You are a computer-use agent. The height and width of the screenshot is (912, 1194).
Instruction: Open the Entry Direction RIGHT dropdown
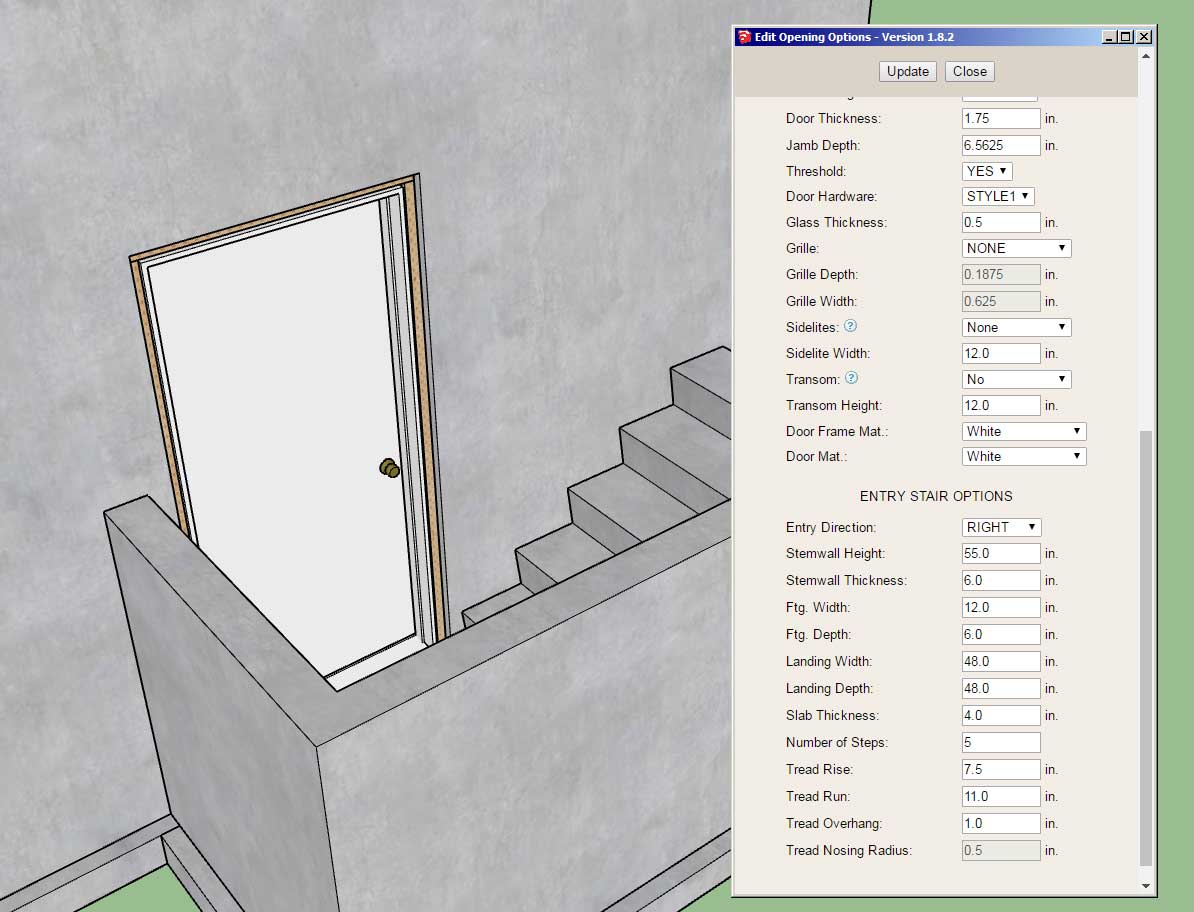(x=1002, y=527)
